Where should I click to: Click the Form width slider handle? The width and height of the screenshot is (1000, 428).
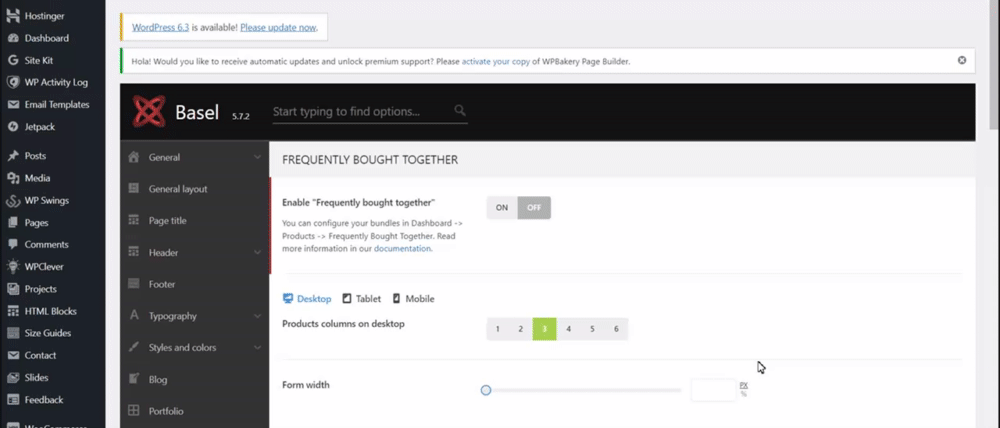pyautogui.click(x=486, y=390)
